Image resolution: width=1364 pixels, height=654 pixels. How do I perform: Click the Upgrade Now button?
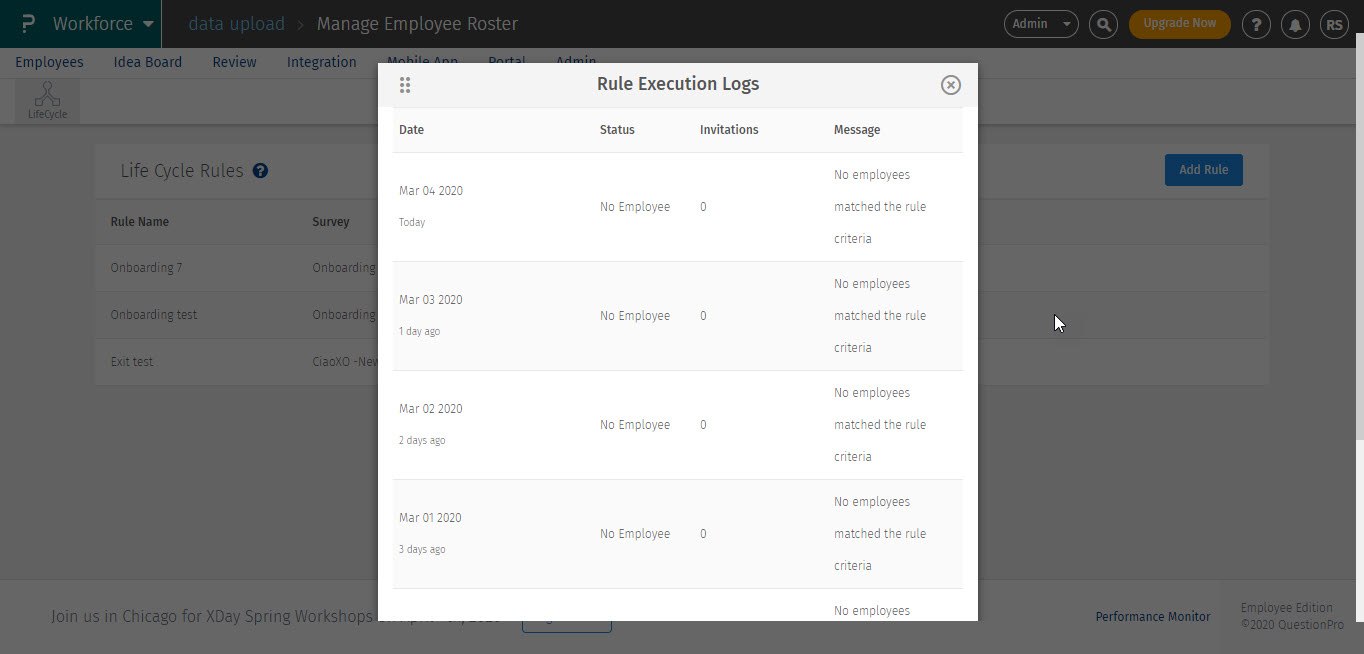point(1179,24)
